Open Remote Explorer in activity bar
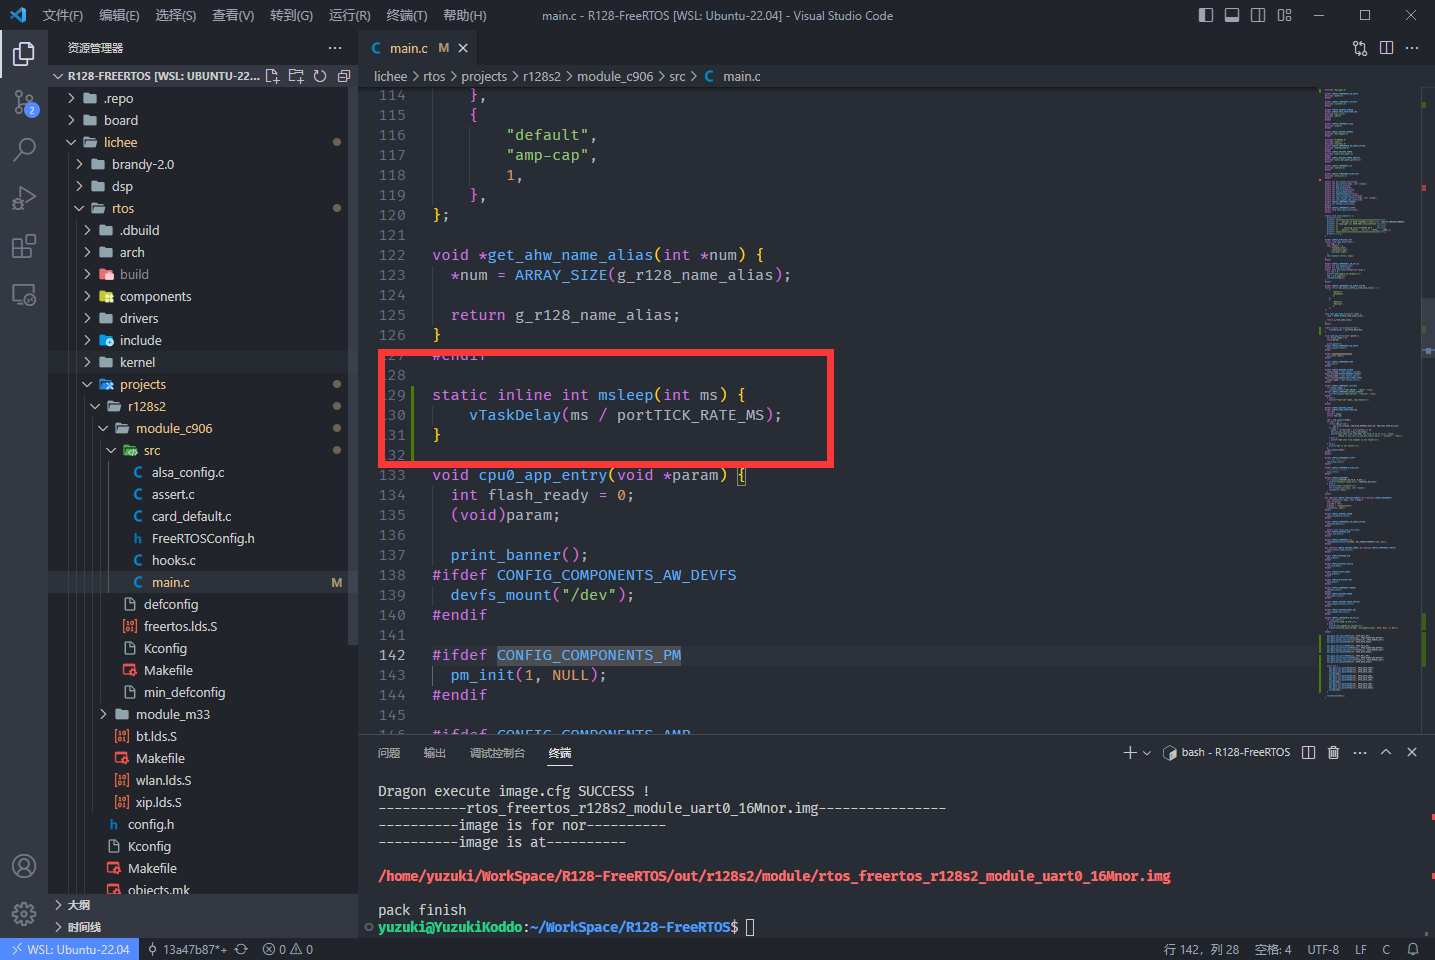Viewport: 1435px width, 960px height. tap(24, 295)
